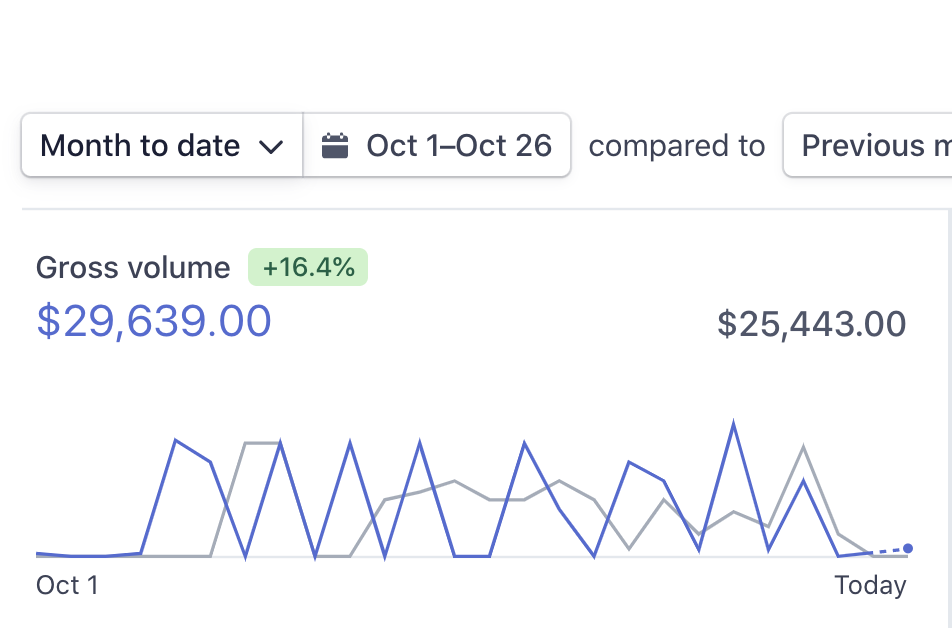This screenshot has height=630, width=952.
Task: Open the Month to date dropdown
Action: (162, 145)
